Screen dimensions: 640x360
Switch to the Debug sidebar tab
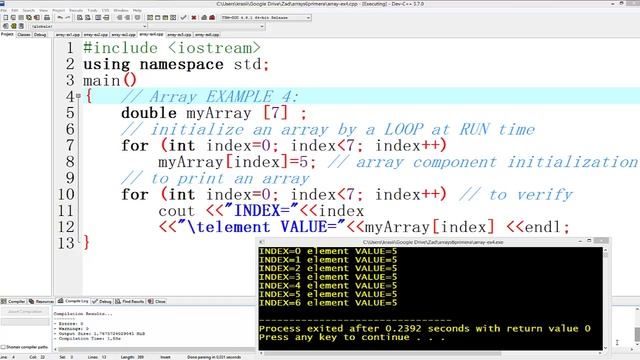[40, 35]
